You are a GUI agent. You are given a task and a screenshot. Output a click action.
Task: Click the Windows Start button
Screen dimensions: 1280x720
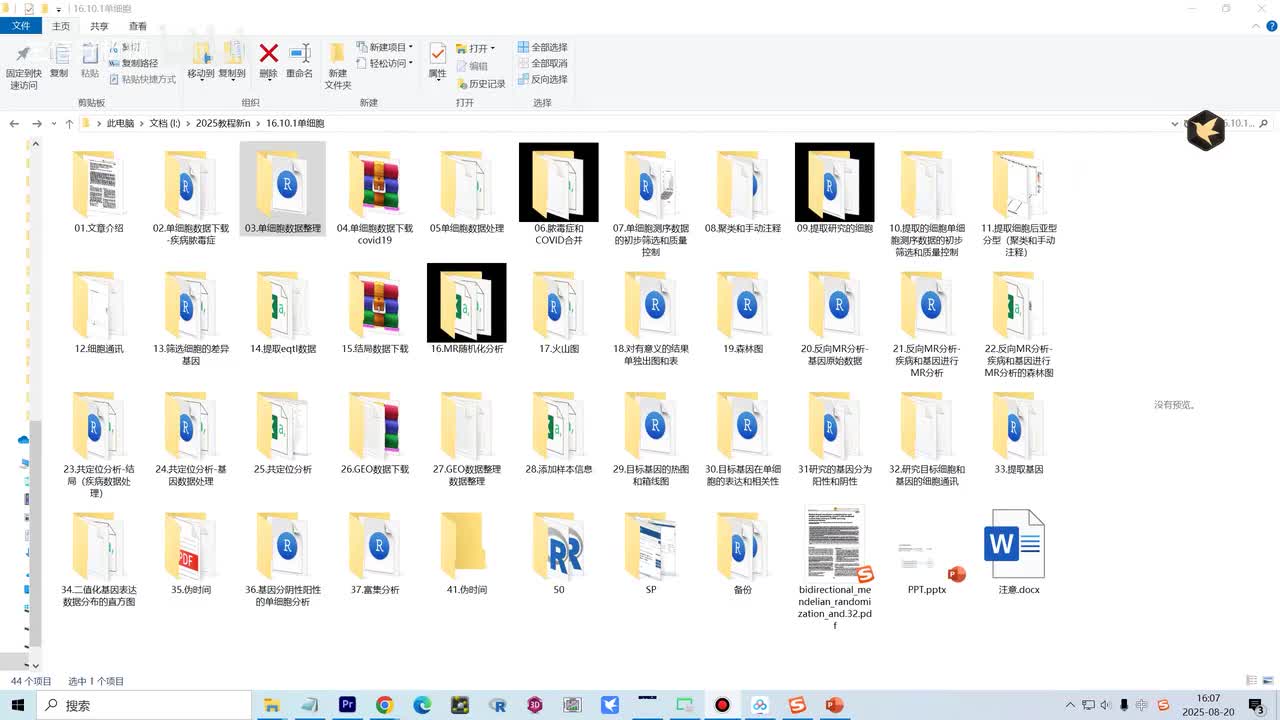(17, 705)
